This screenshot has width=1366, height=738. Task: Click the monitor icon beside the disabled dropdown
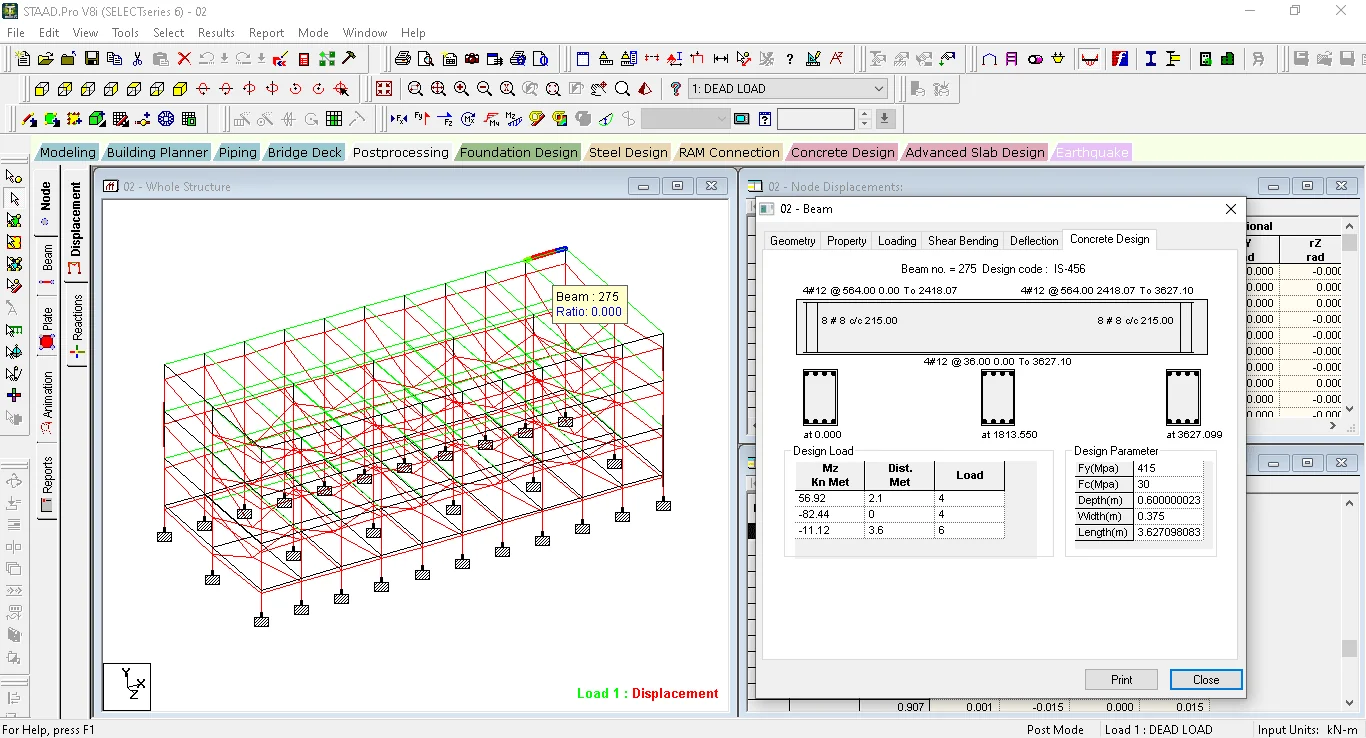[x=741, y=119]
